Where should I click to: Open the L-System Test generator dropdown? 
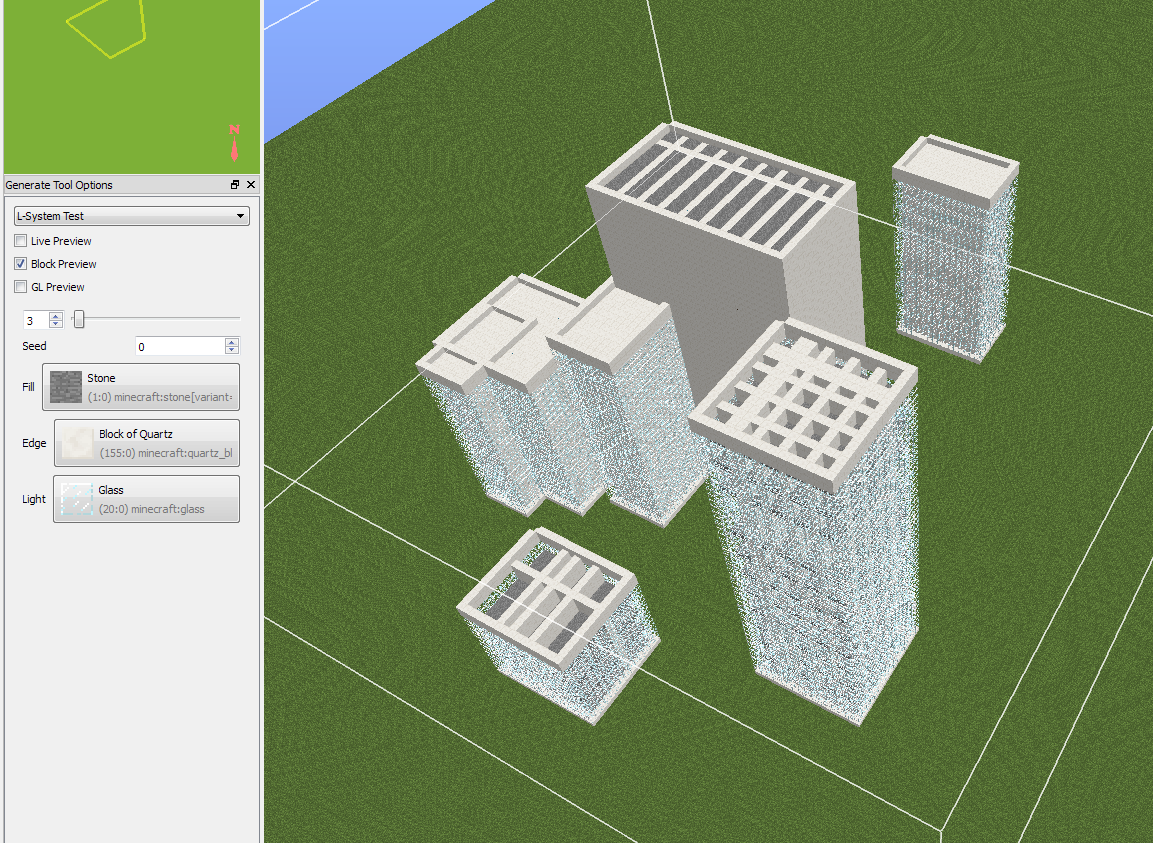click(132, 216)
